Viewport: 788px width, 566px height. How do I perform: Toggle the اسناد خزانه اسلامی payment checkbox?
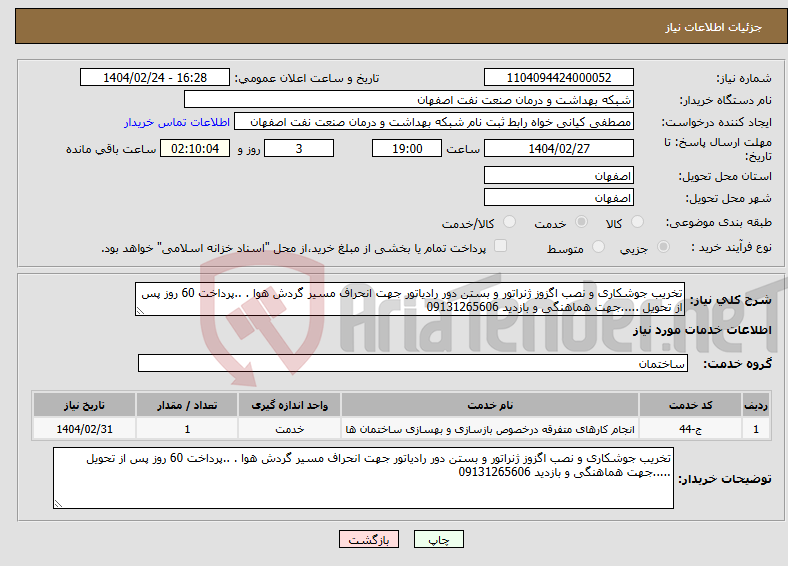click(501, 246)
